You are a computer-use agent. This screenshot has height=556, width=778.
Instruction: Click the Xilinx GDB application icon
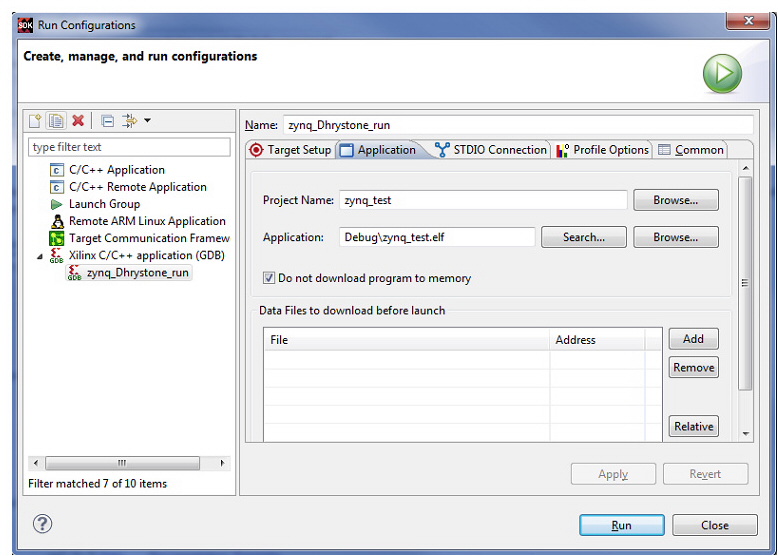pyautogui.click(x=56, y=255)
